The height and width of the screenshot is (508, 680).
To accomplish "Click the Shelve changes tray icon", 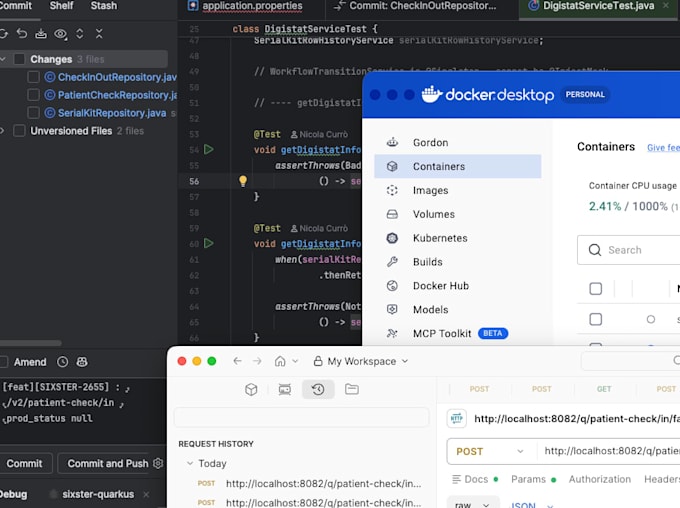I will point(41,33).
